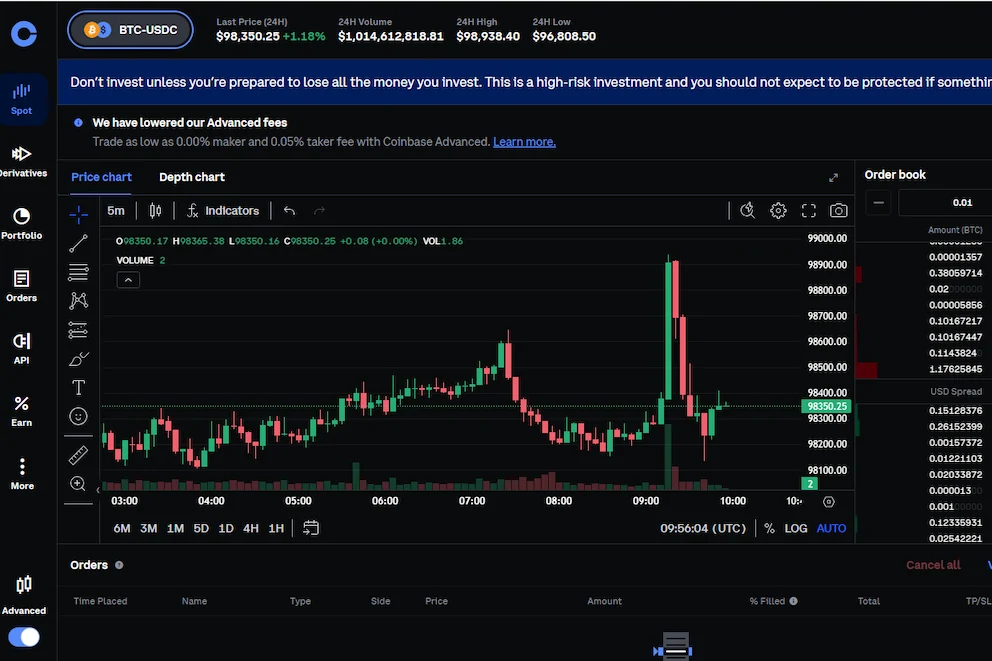This screenshot has width=992, height=661.
Task: Toggle percent scale on chart
Action: (769, 528)
